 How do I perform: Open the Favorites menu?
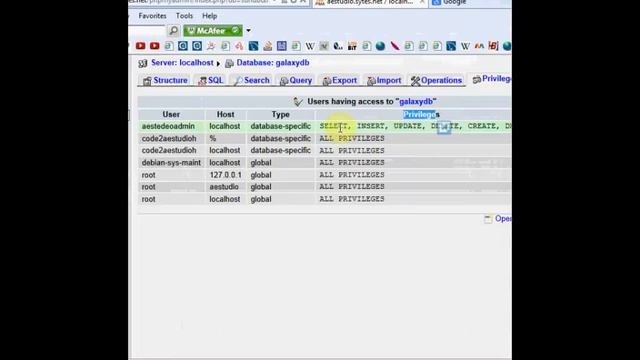[152, 16]
